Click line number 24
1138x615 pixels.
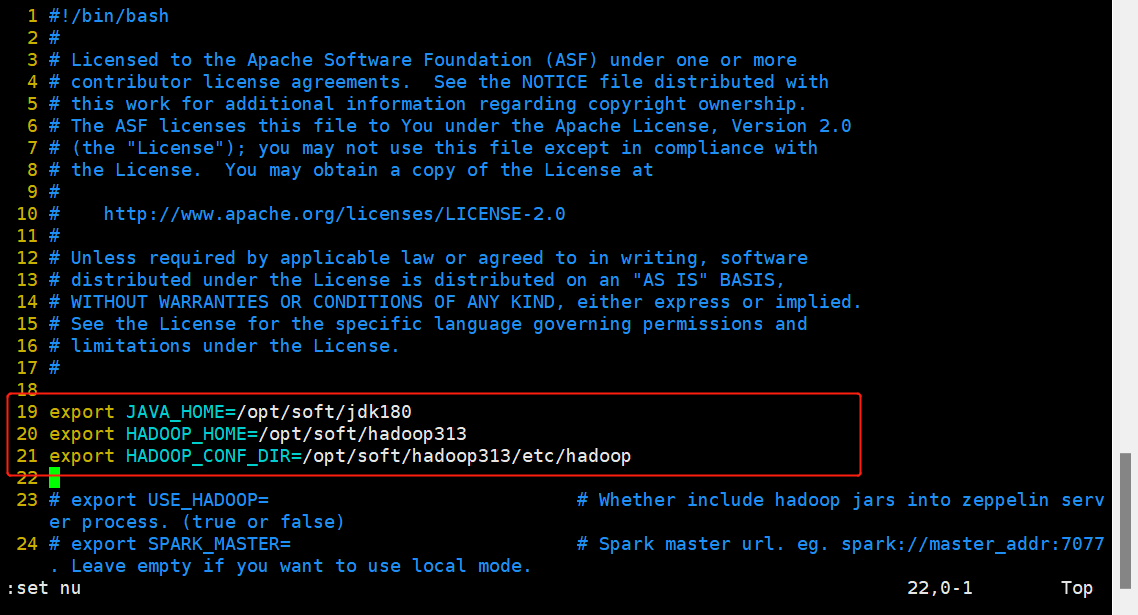click(27, 544)
